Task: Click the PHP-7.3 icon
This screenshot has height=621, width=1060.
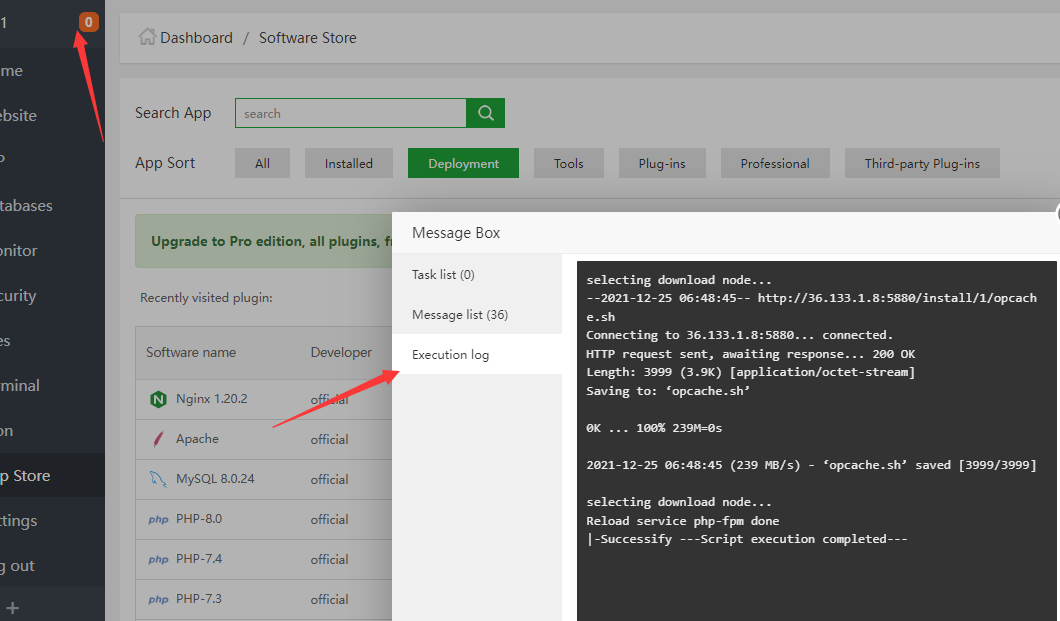Action: point(158,599)
